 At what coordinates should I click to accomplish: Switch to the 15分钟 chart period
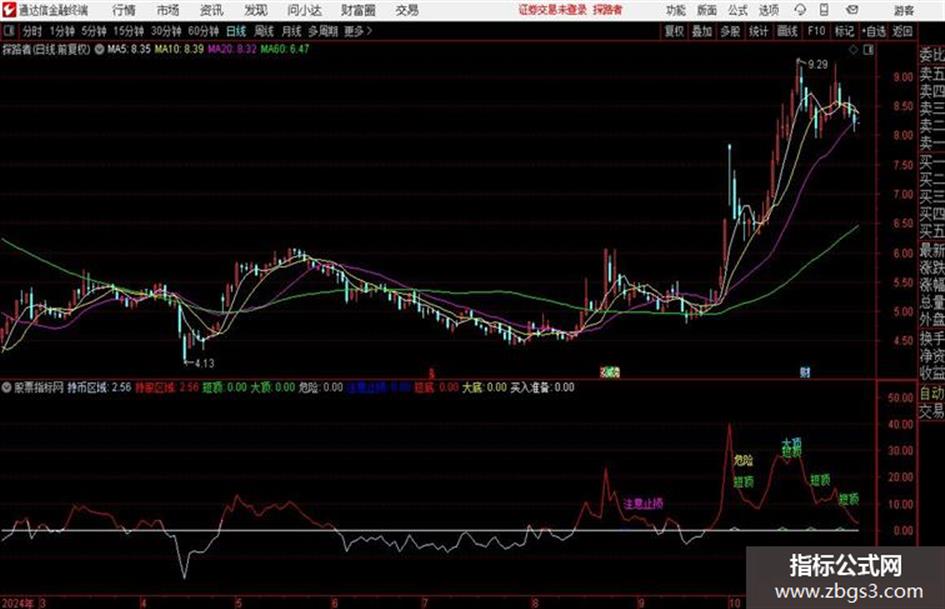pos(129,31)
